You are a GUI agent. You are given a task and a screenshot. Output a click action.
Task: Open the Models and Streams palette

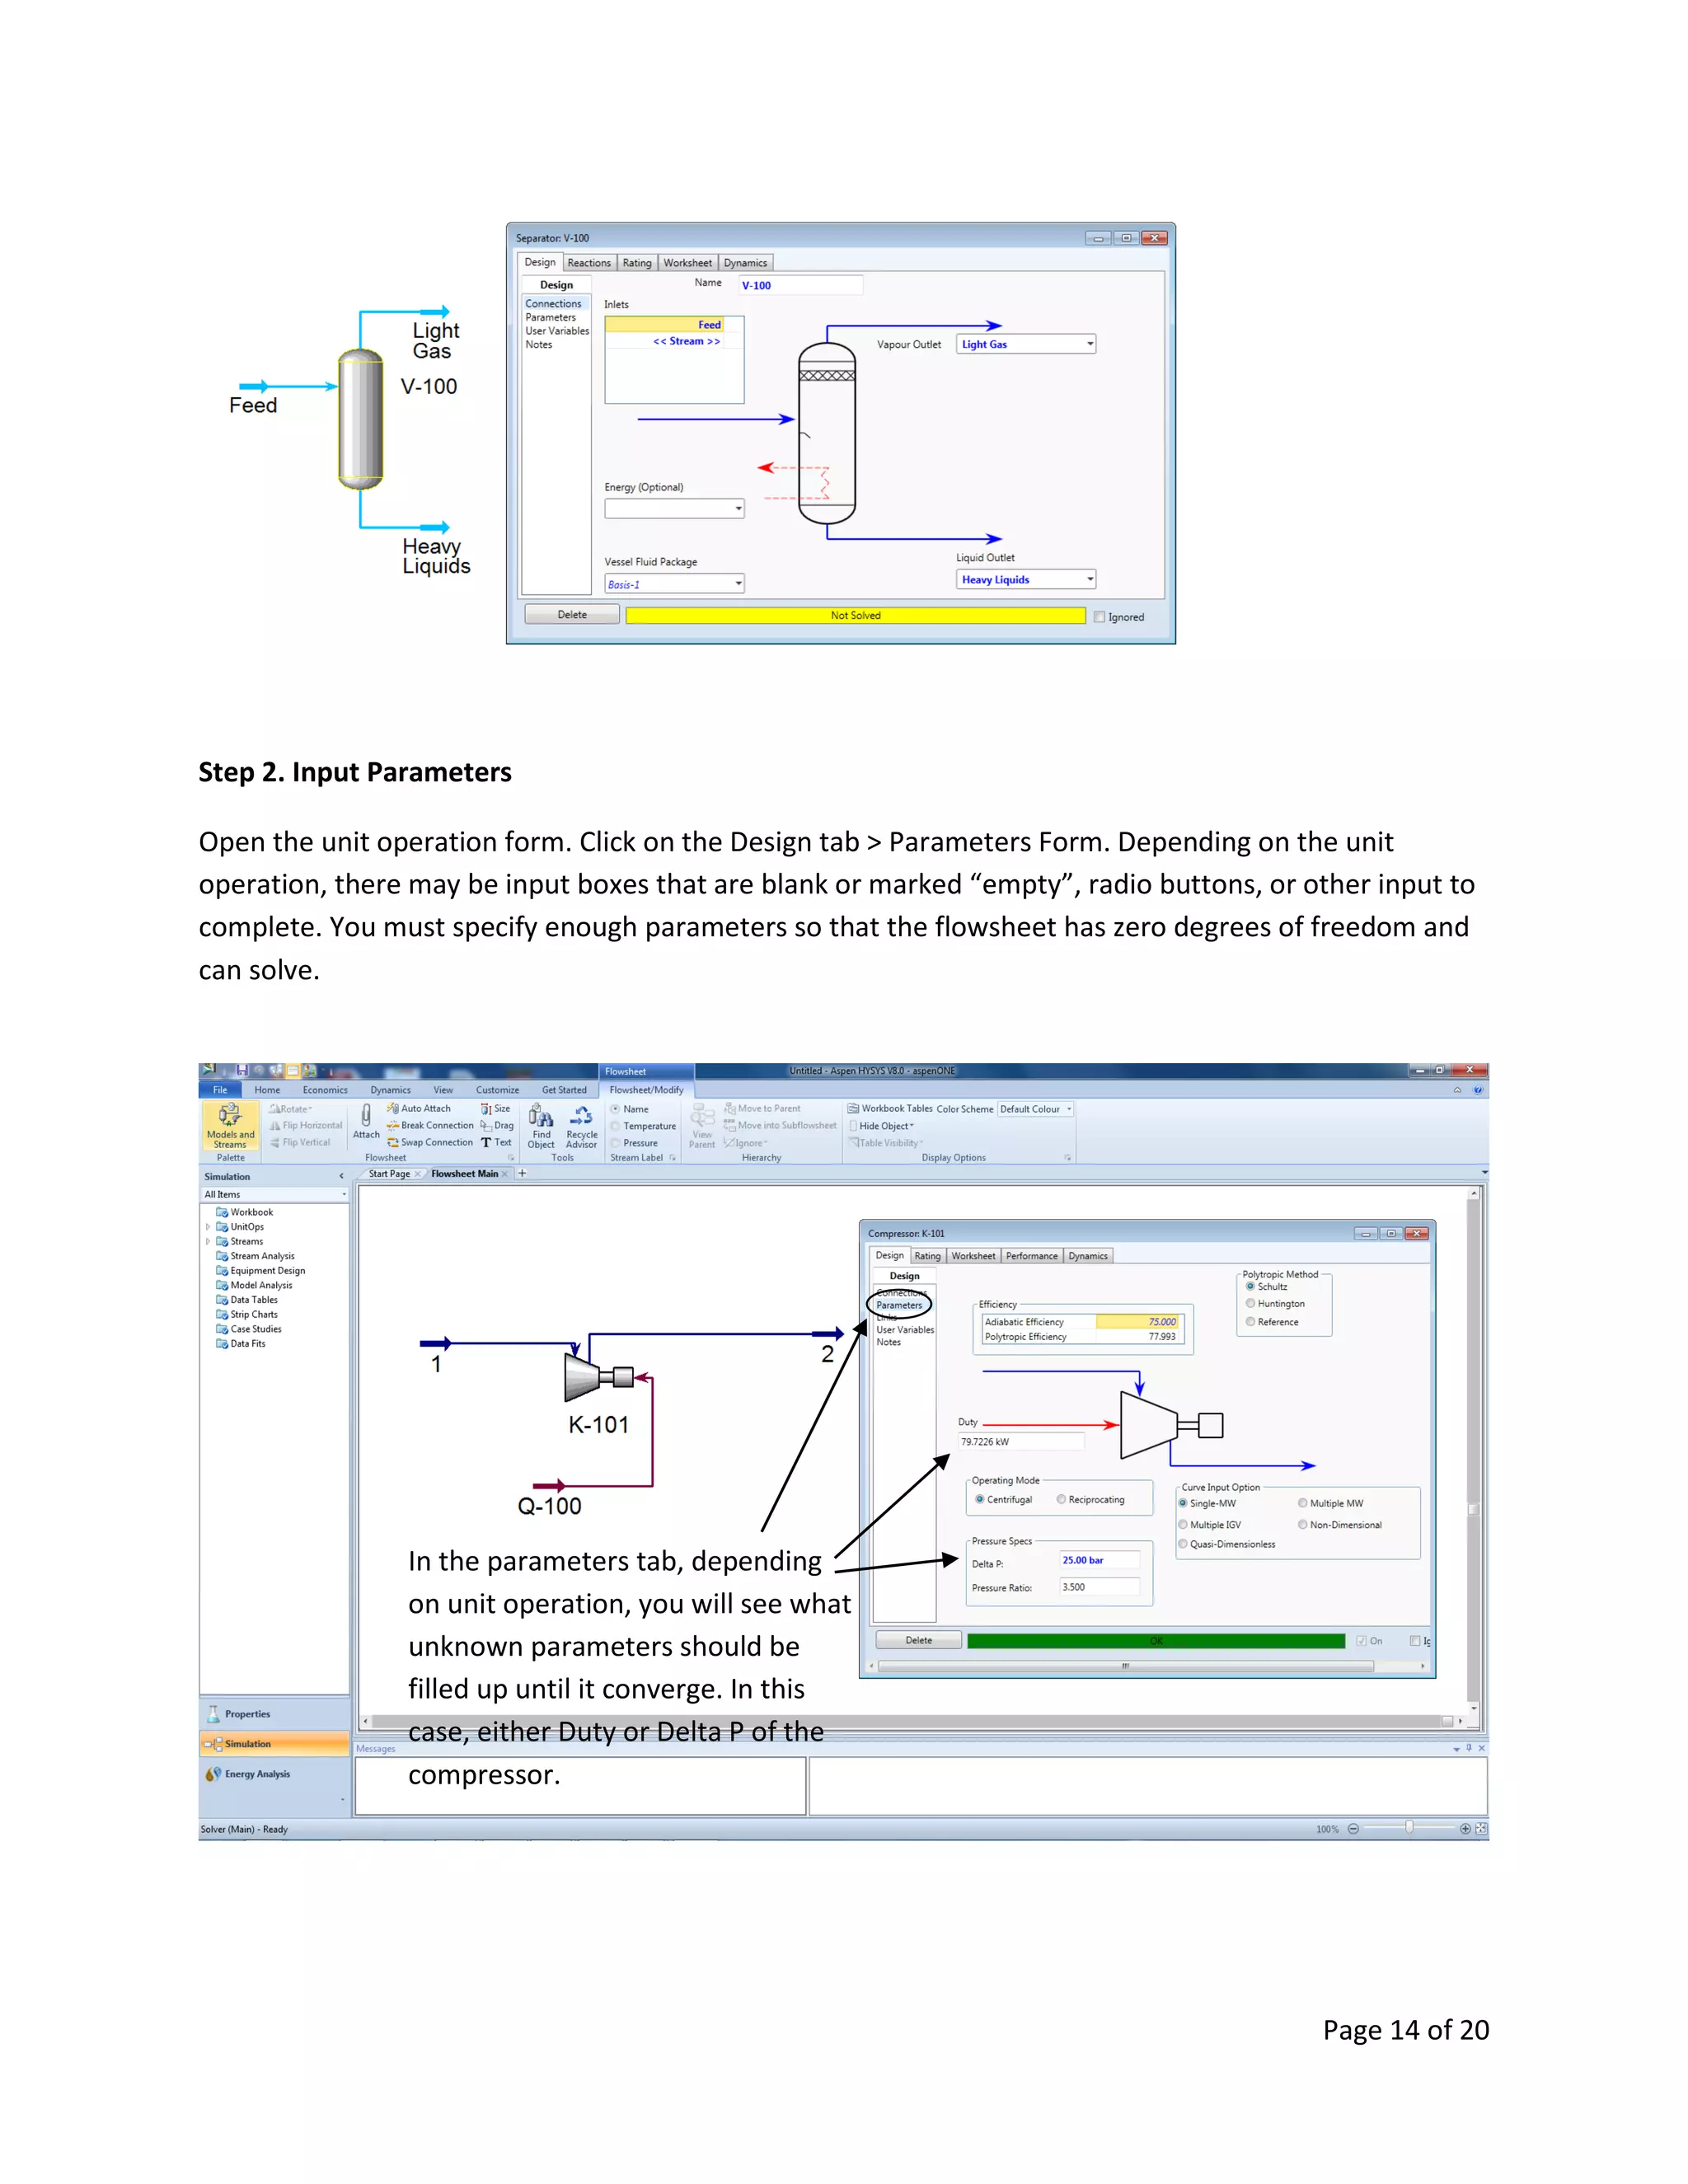230,1125
